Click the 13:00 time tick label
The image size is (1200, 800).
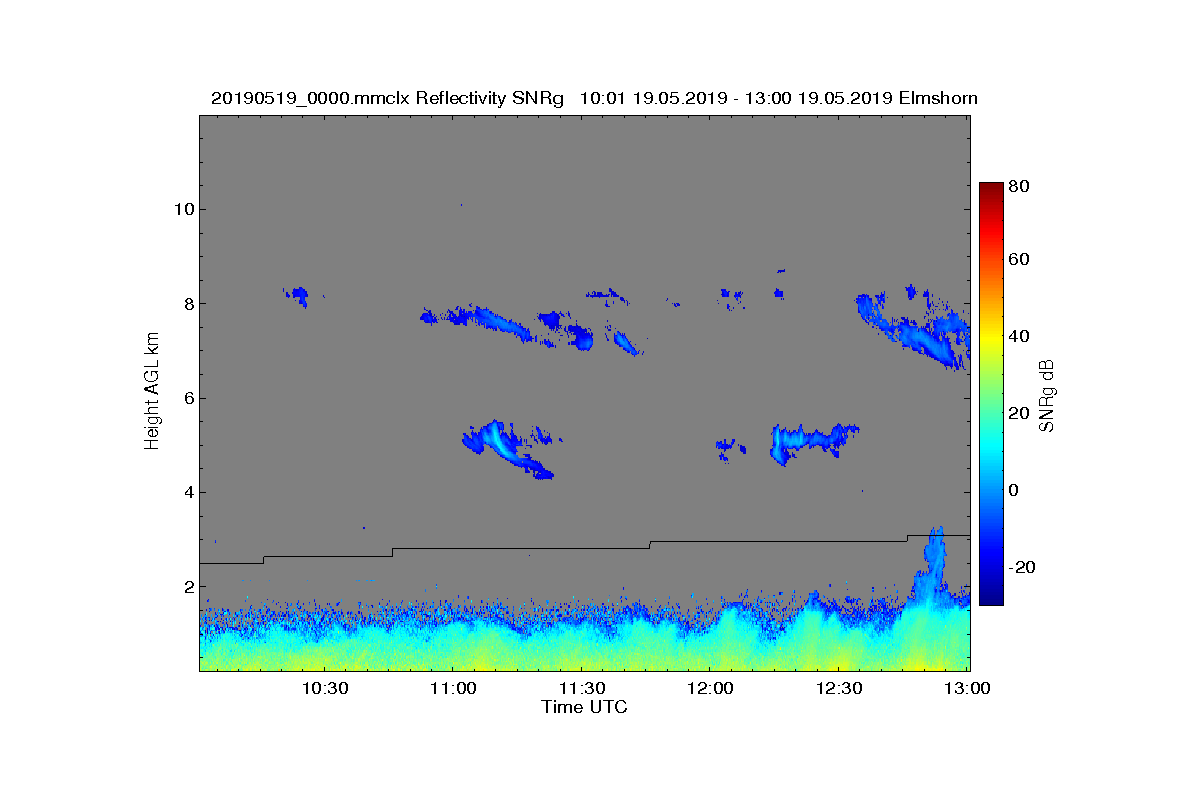(x=968, y=689)
